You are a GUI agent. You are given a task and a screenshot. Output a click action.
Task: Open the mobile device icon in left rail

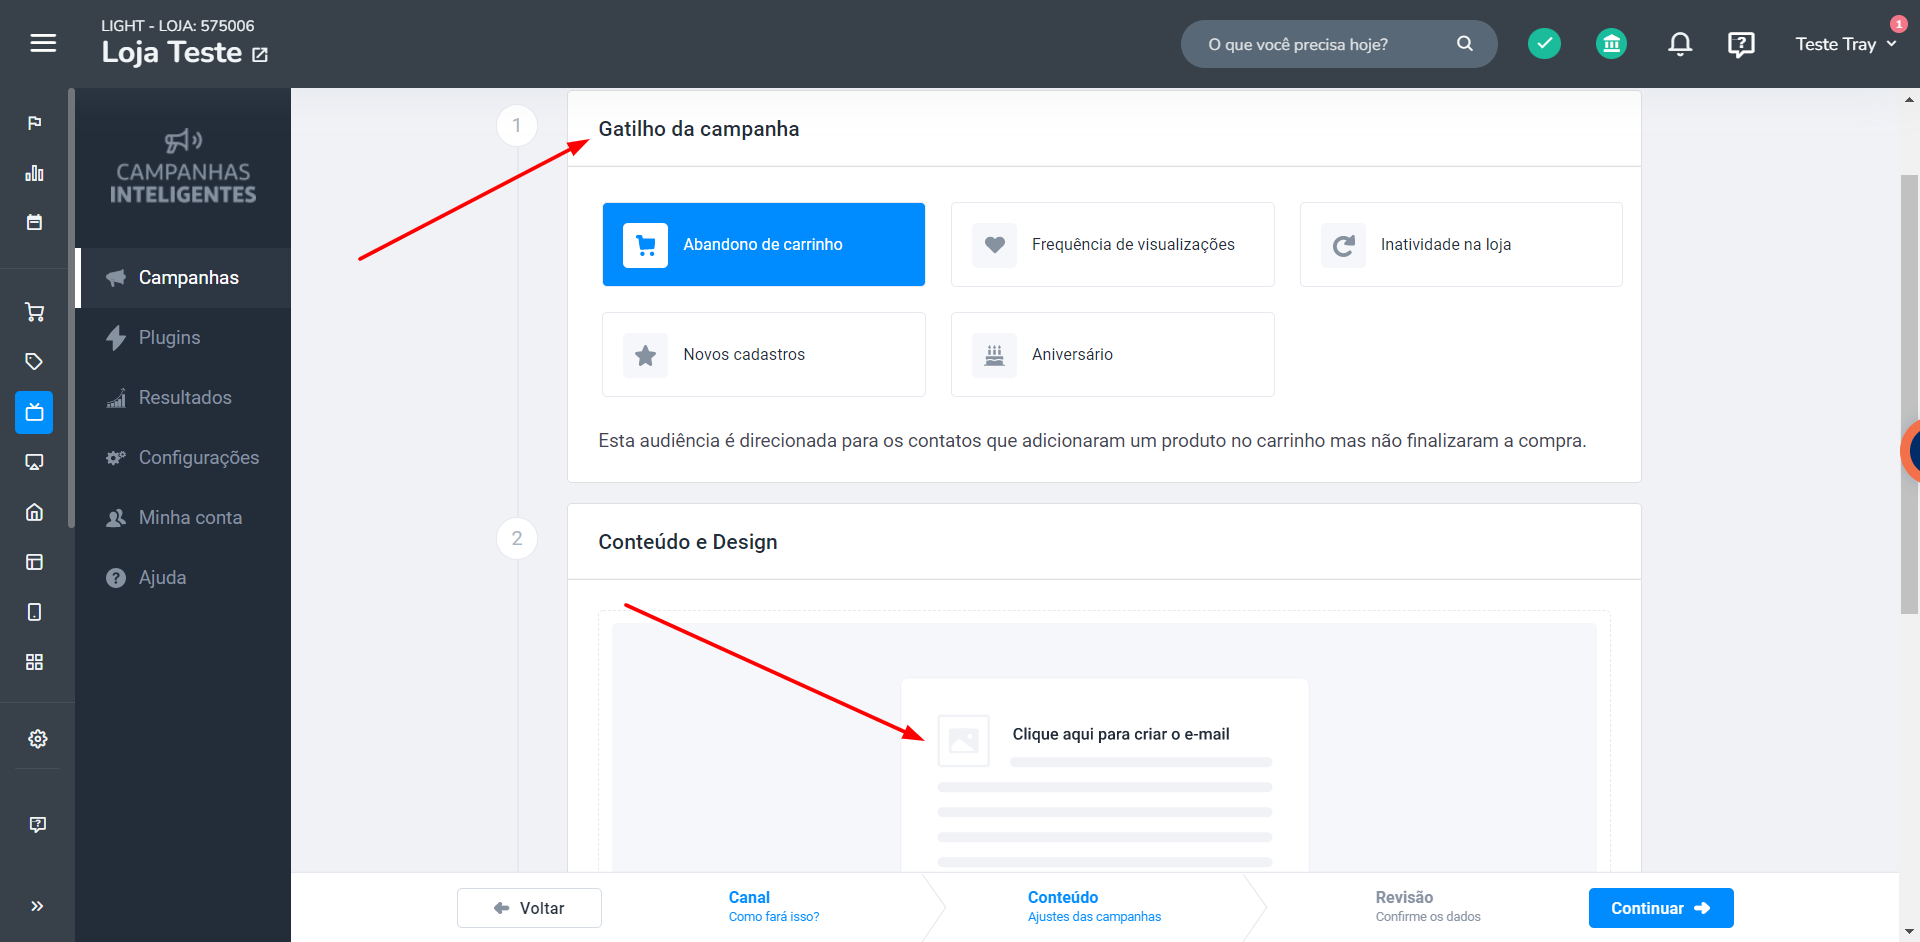[35, 612]
